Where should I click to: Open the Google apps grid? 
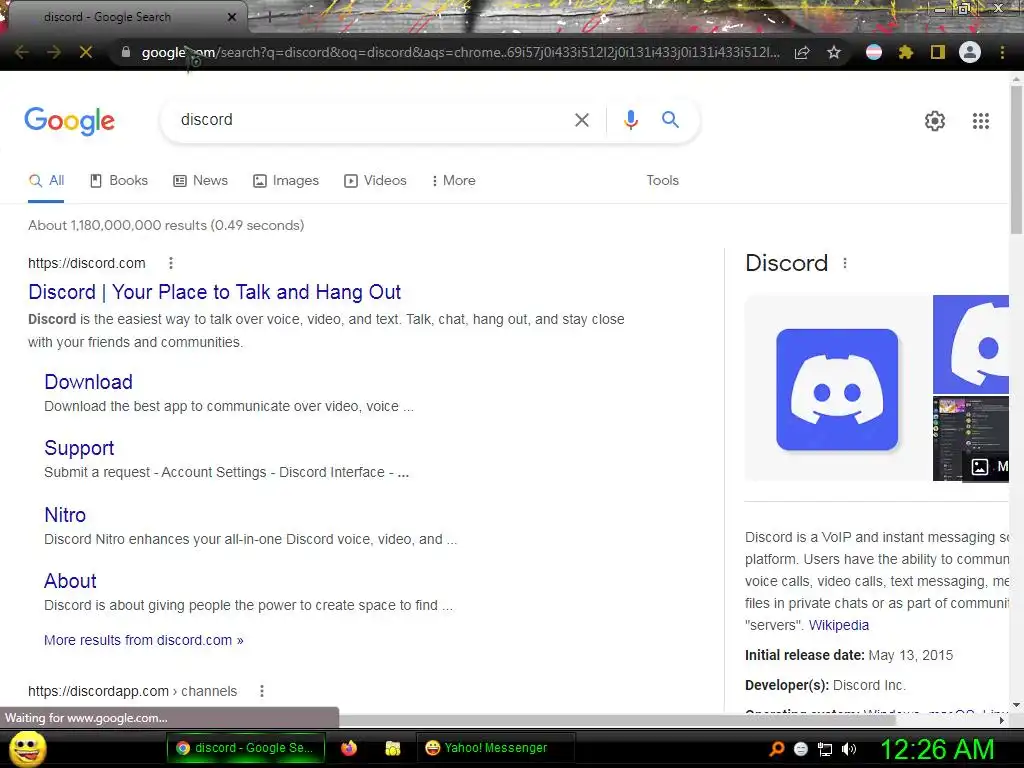981,121
